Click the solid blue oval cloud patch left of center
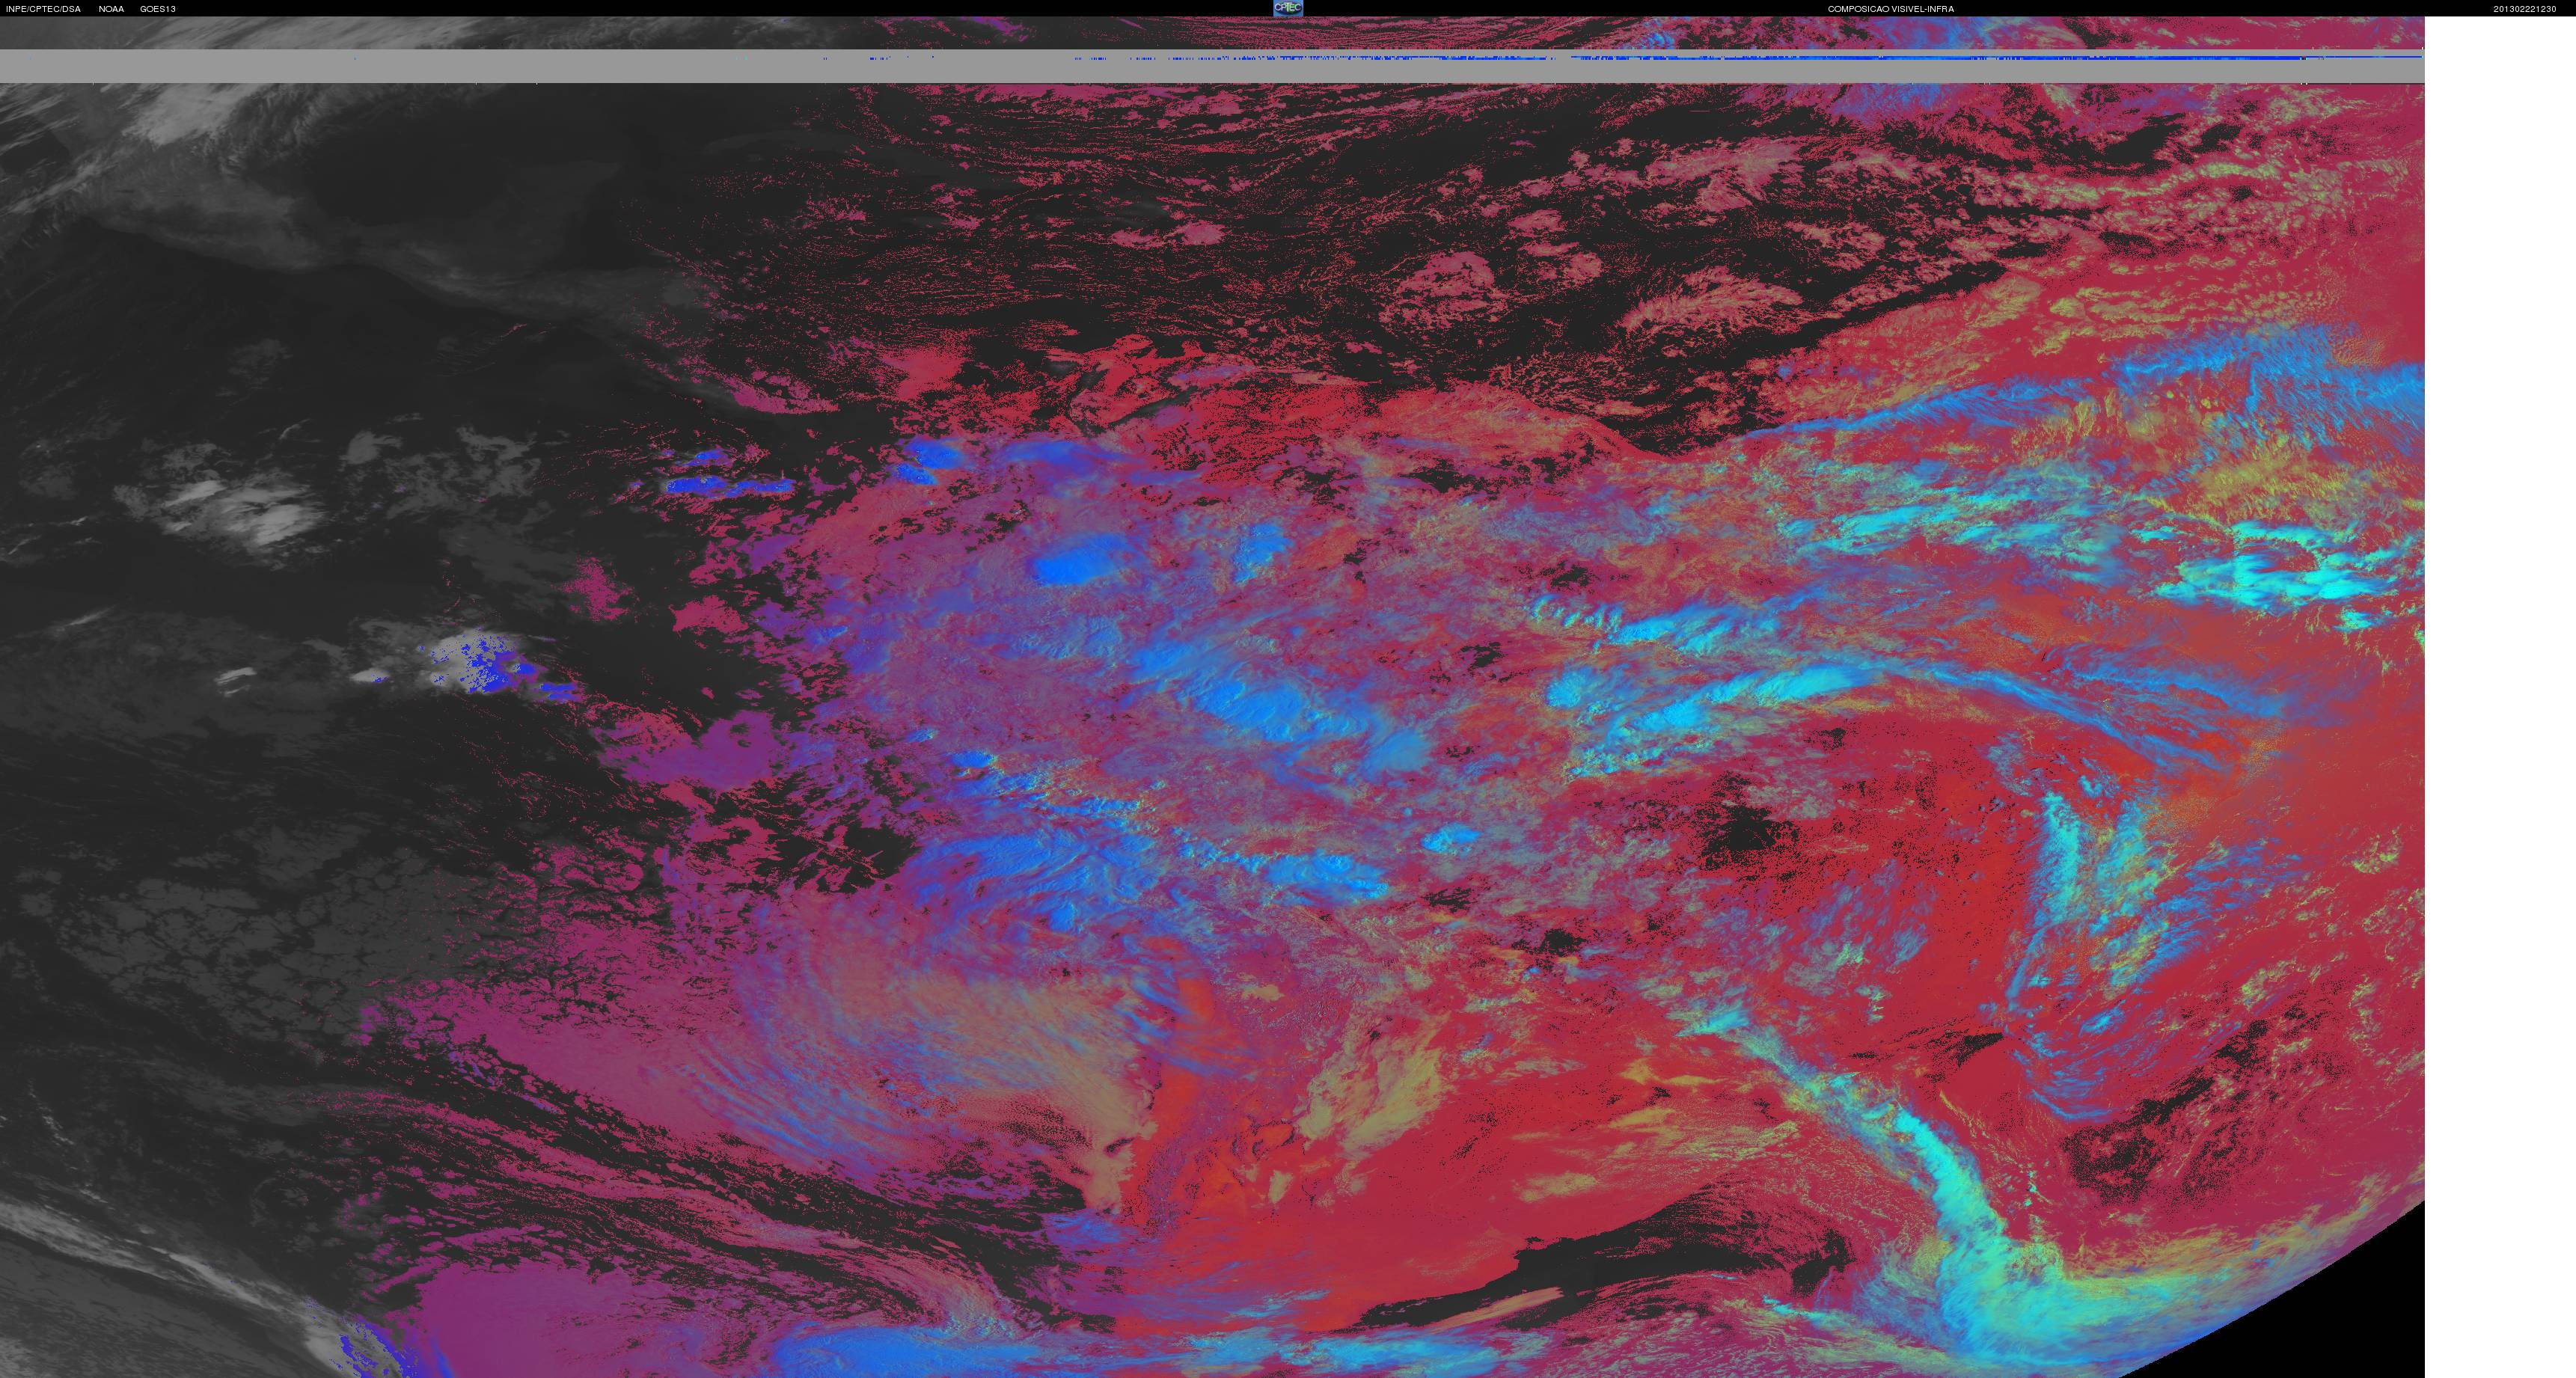Viewport: 2576px width, 1378px height. [x=1075, y=568]
